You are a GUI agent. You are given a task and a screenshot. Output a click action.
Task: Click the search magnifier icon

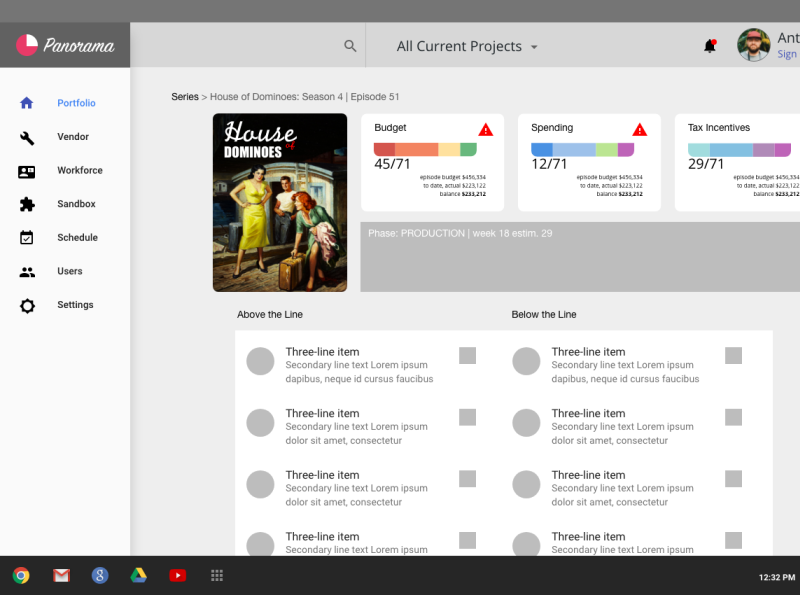coord(350,46)
